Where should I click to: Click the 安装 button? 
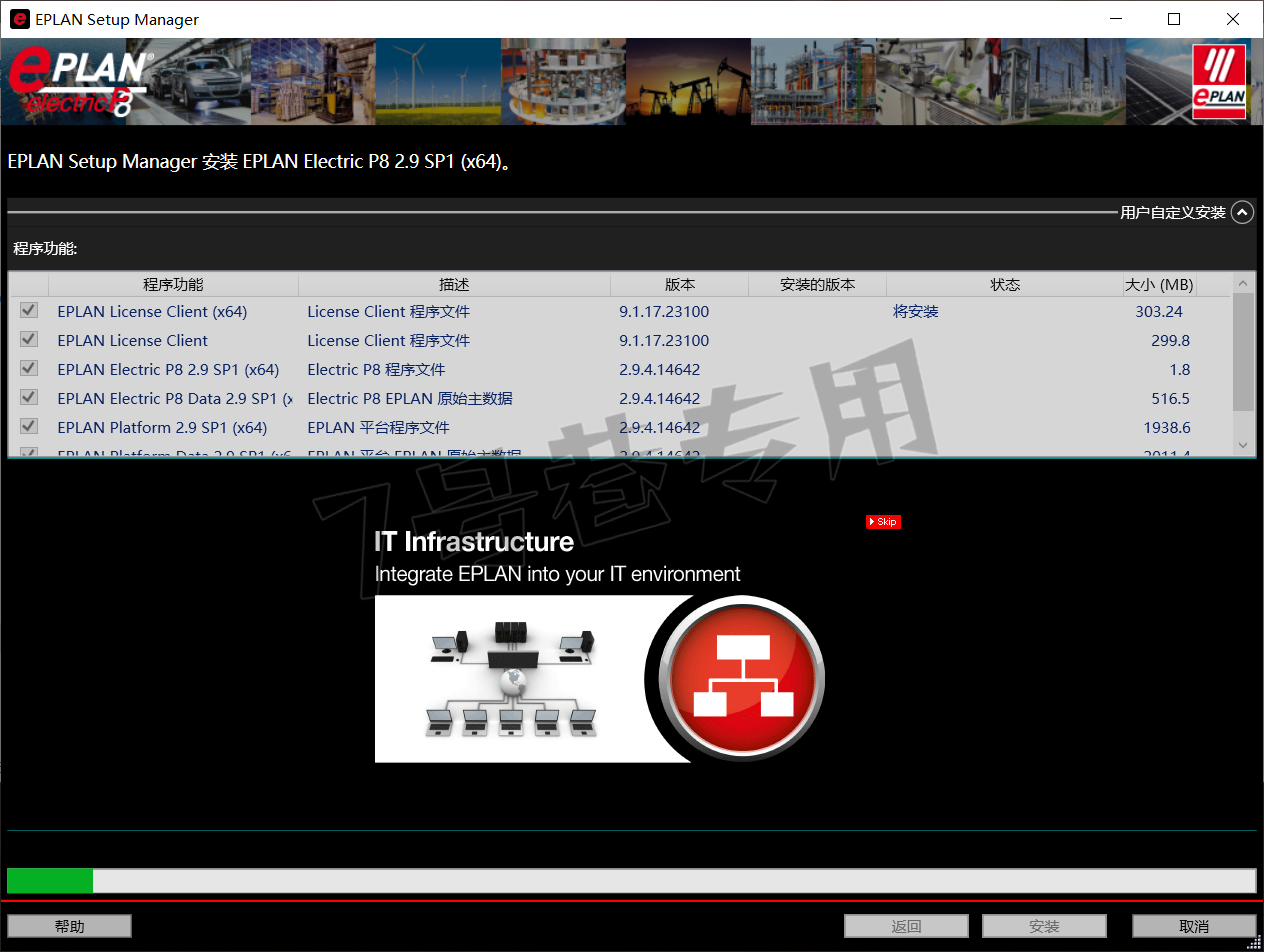click(1044, 926)
